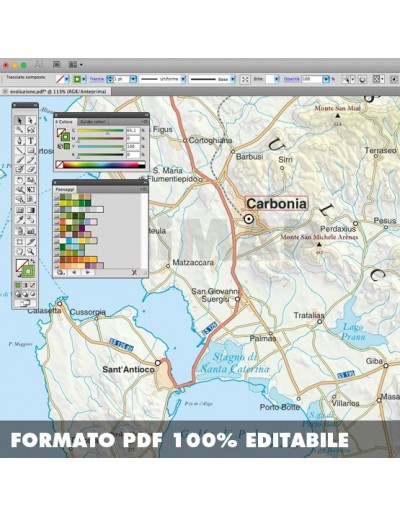Open the Arrange Documents dropdown
Image resolution: width=400 pixels, height=517 pixels.
(x=75, y=65)
